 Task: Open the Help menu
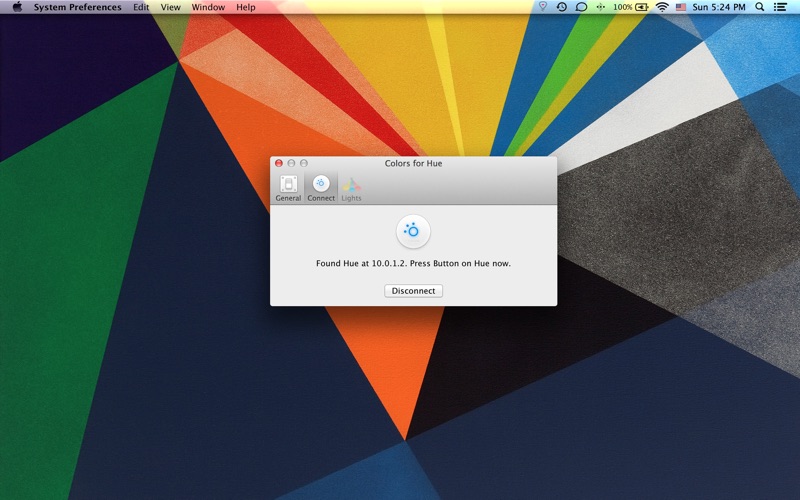click(245, 7)
